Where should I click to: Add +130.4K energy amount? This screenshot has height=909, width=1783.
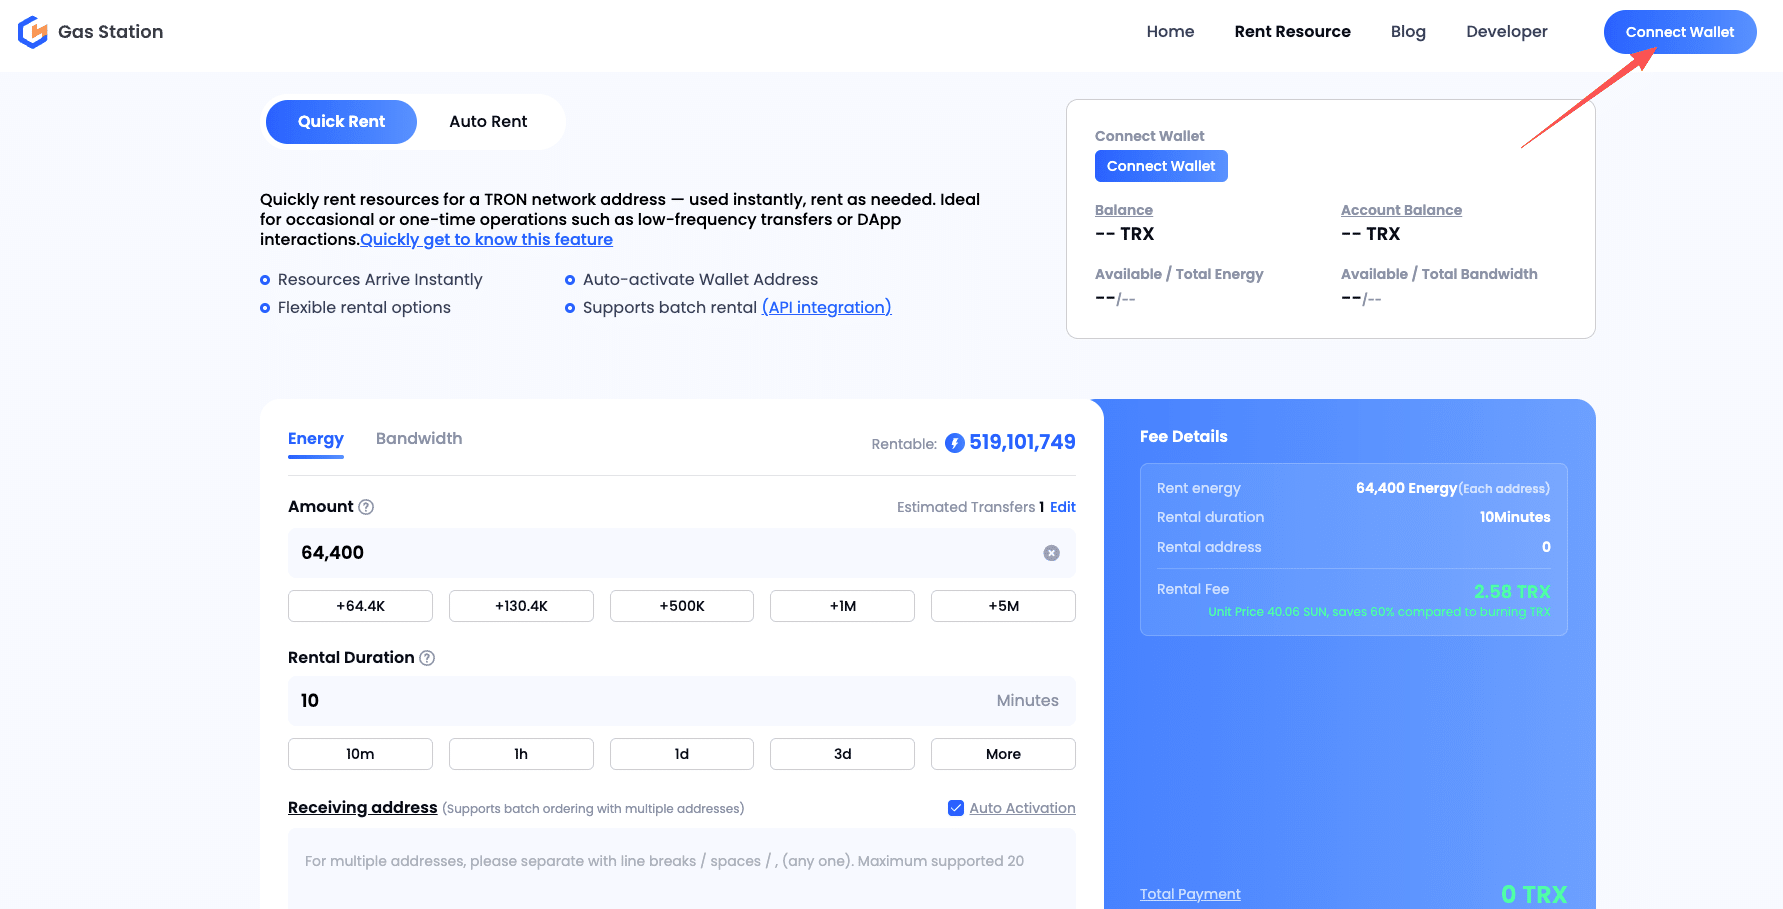521,606
